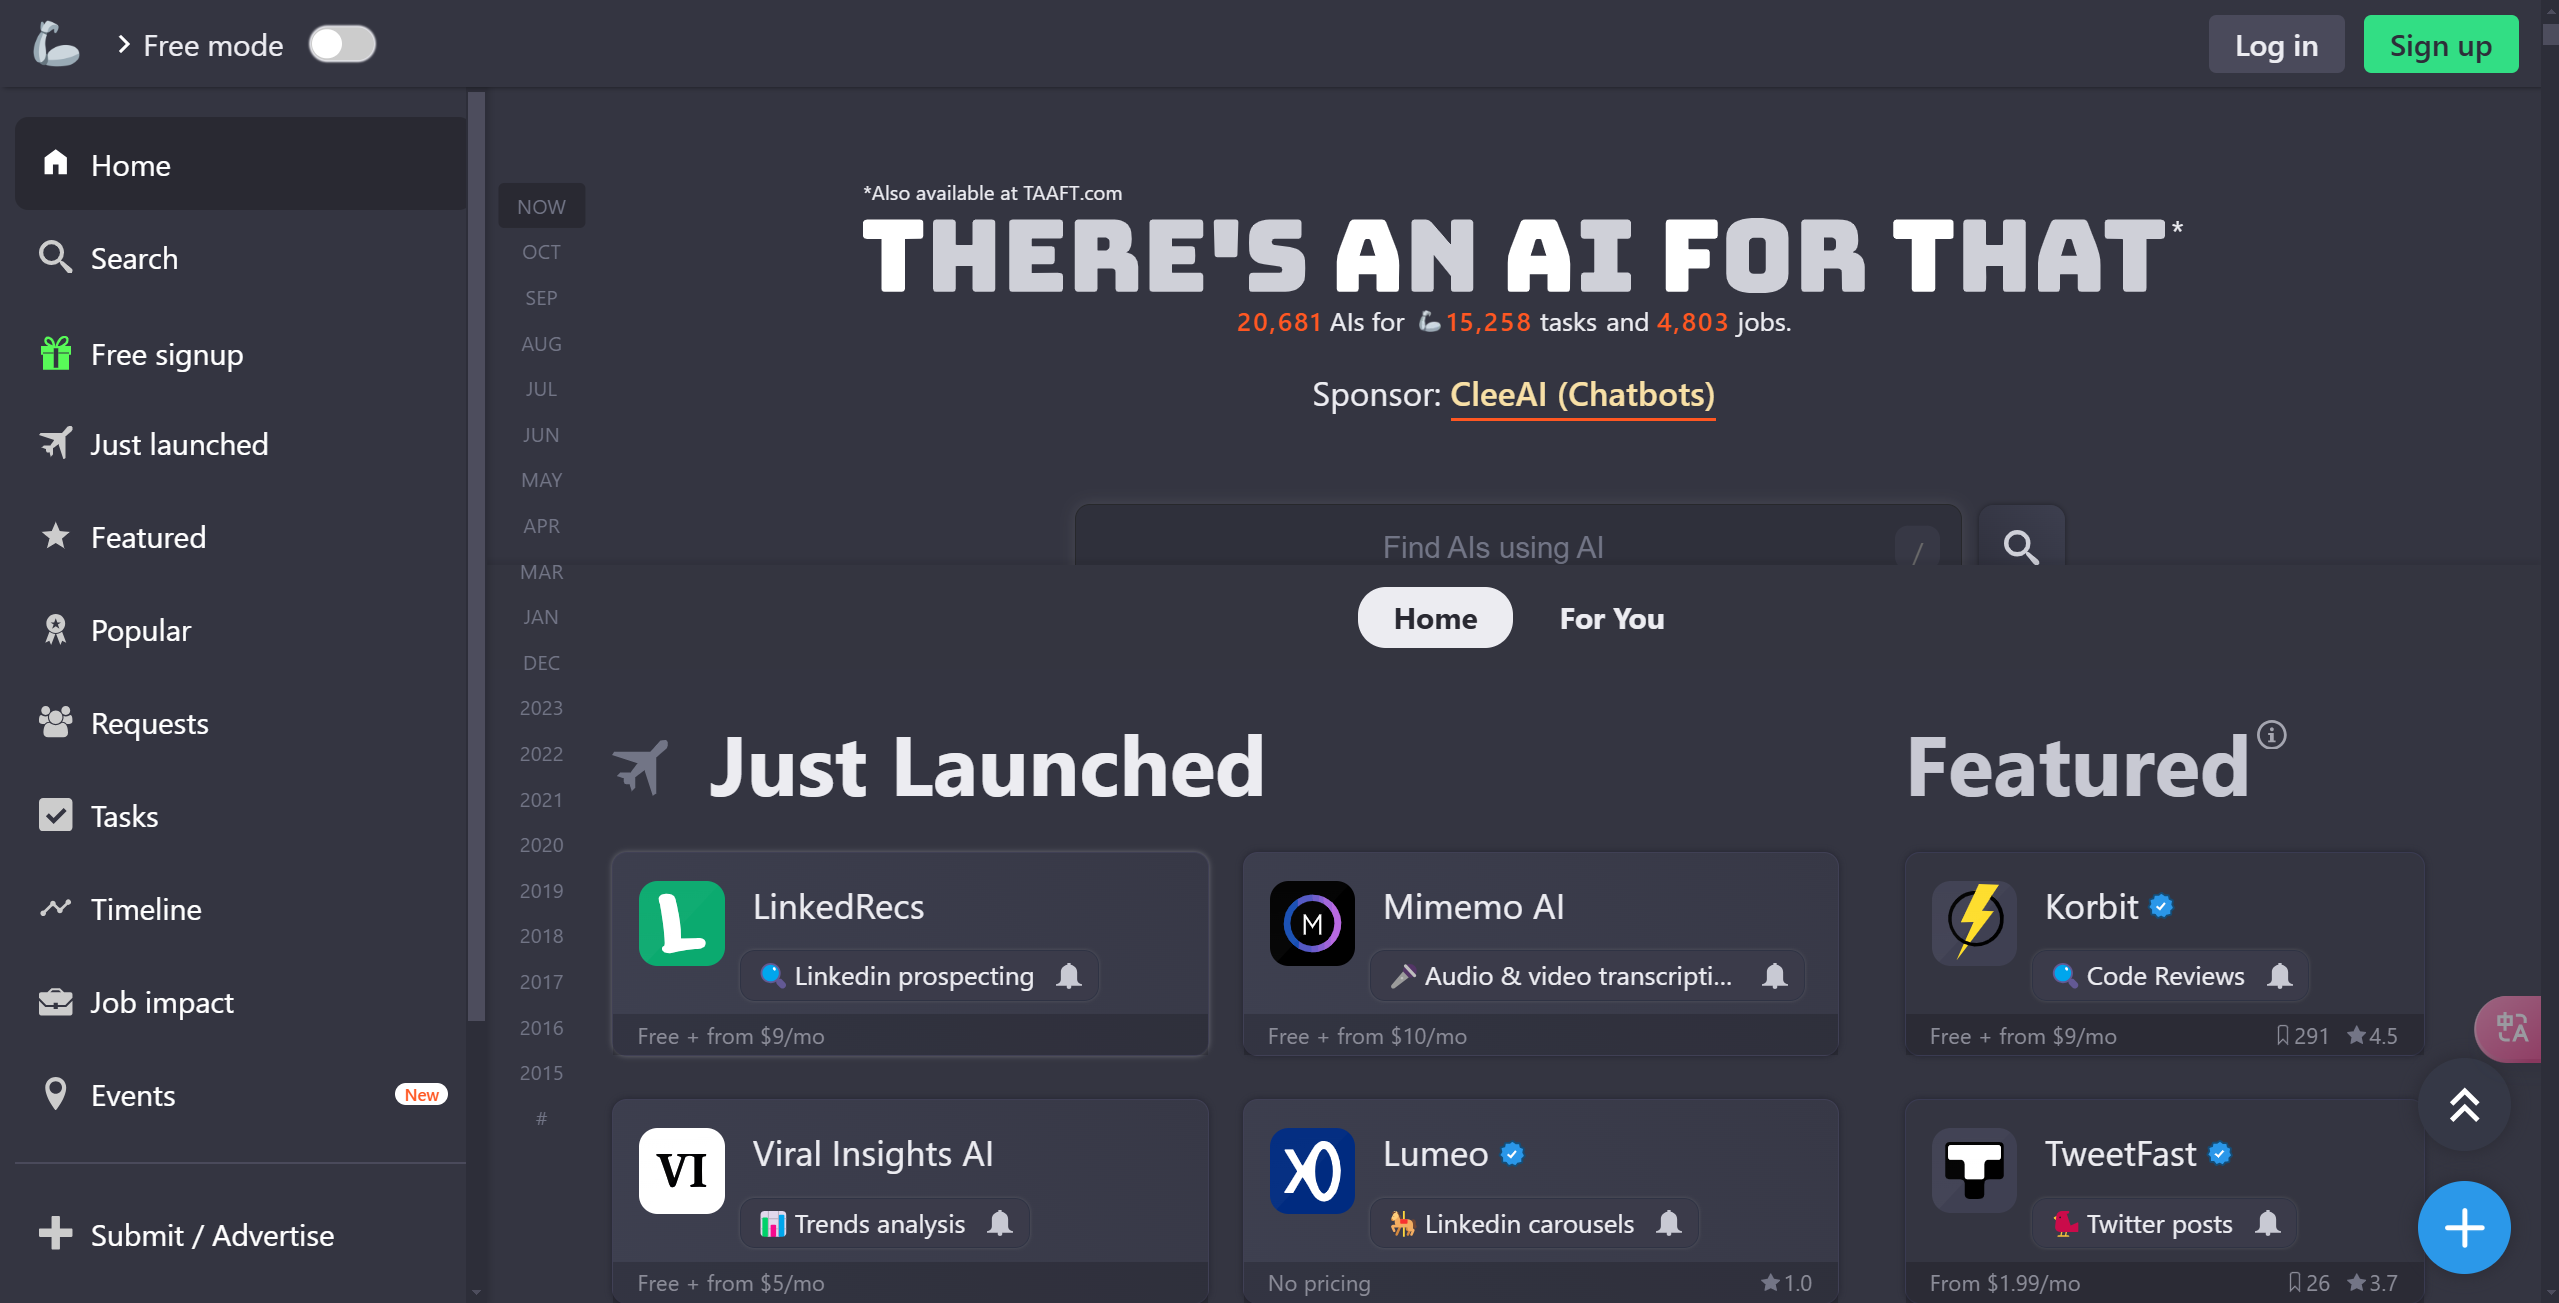Click the bell on Twitter posts
This screenshot has height=1303, width=2559.
click(x=2268, y=1224)
